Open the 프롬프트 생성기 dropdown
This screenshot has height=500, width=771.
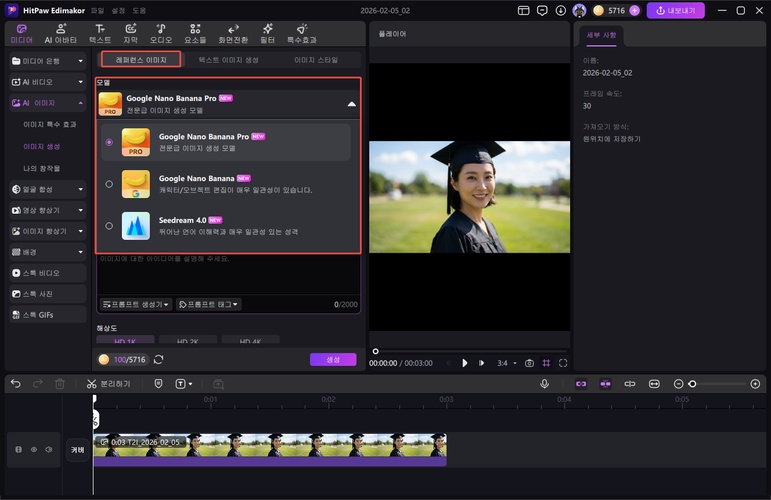(136, 303)
